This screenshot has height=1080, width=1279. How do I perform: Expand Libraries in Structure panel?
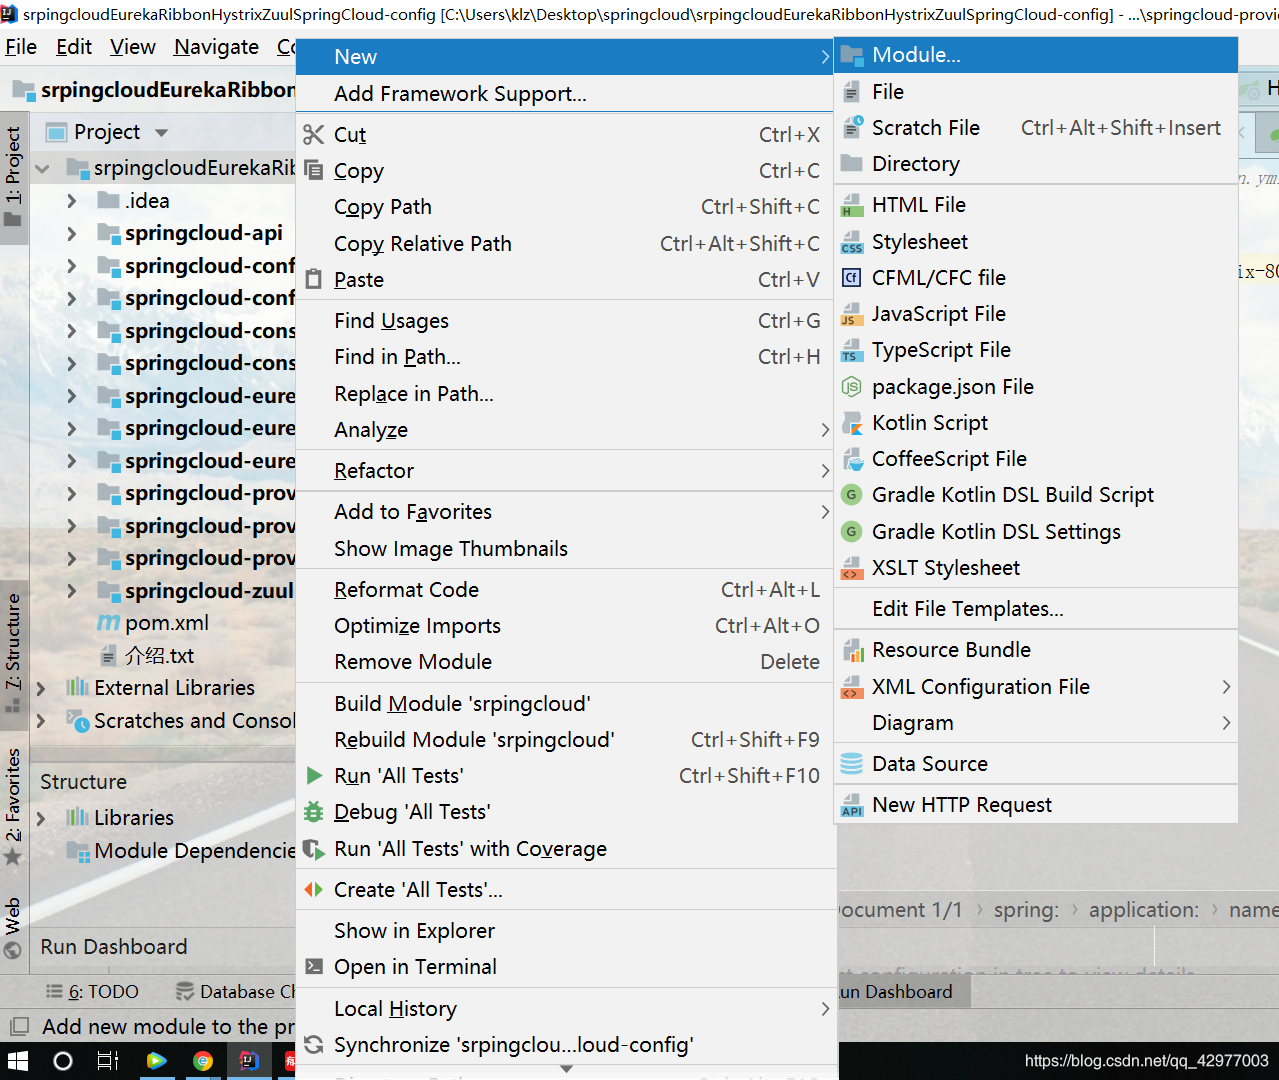[41, 818]
